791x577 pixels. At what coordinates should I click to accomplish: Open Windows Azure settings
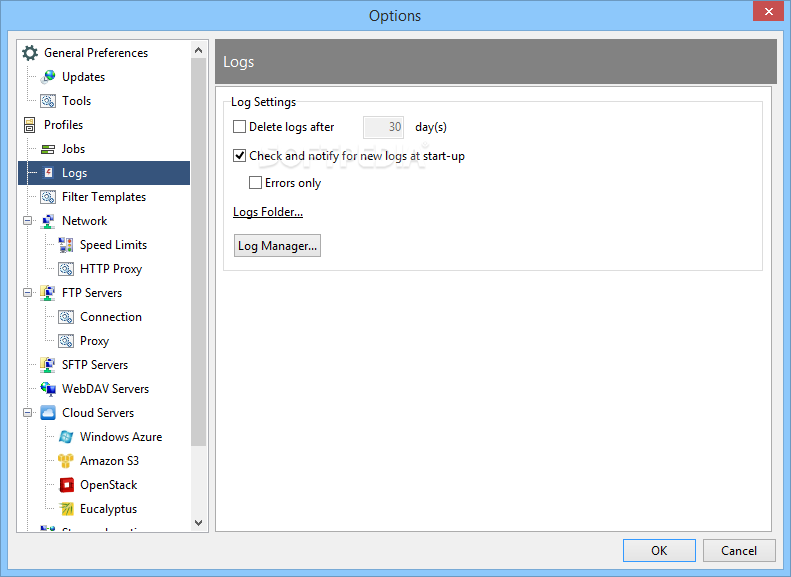click(121, 437)
